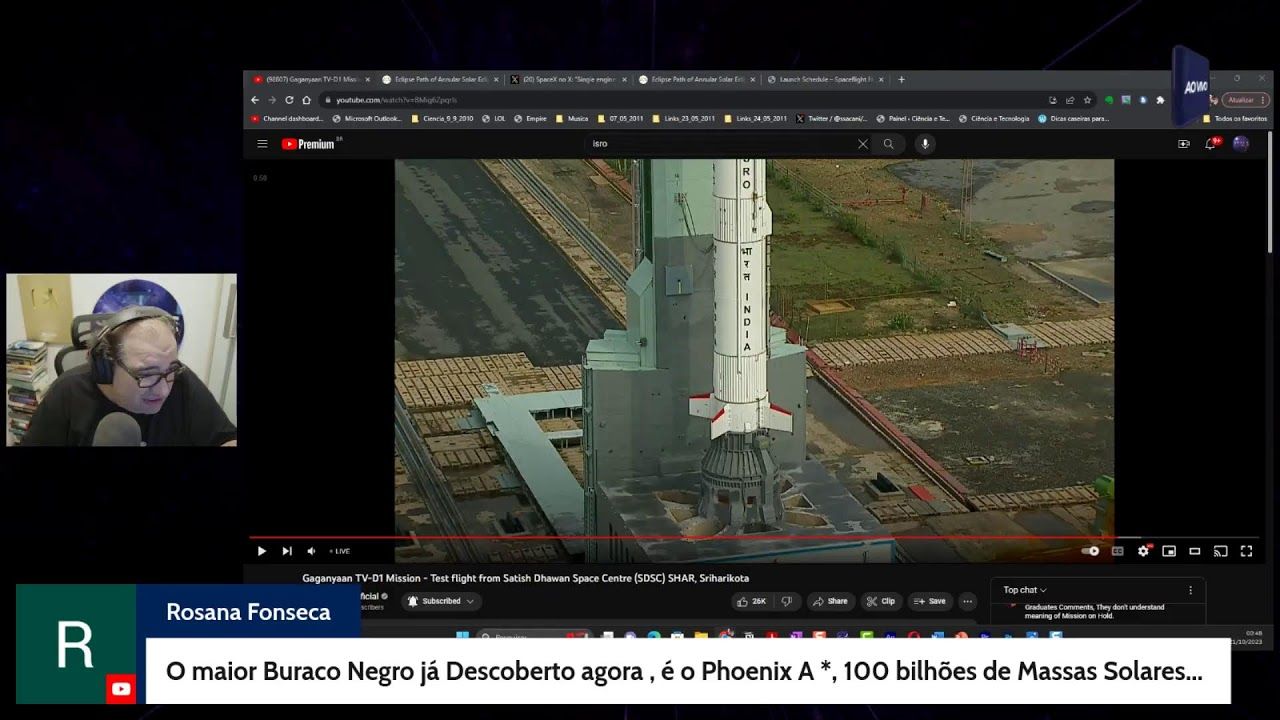The width and height of the screenshot is (1280, 720).
Task: Open the player Settings gear
Action: (1141, 551)
